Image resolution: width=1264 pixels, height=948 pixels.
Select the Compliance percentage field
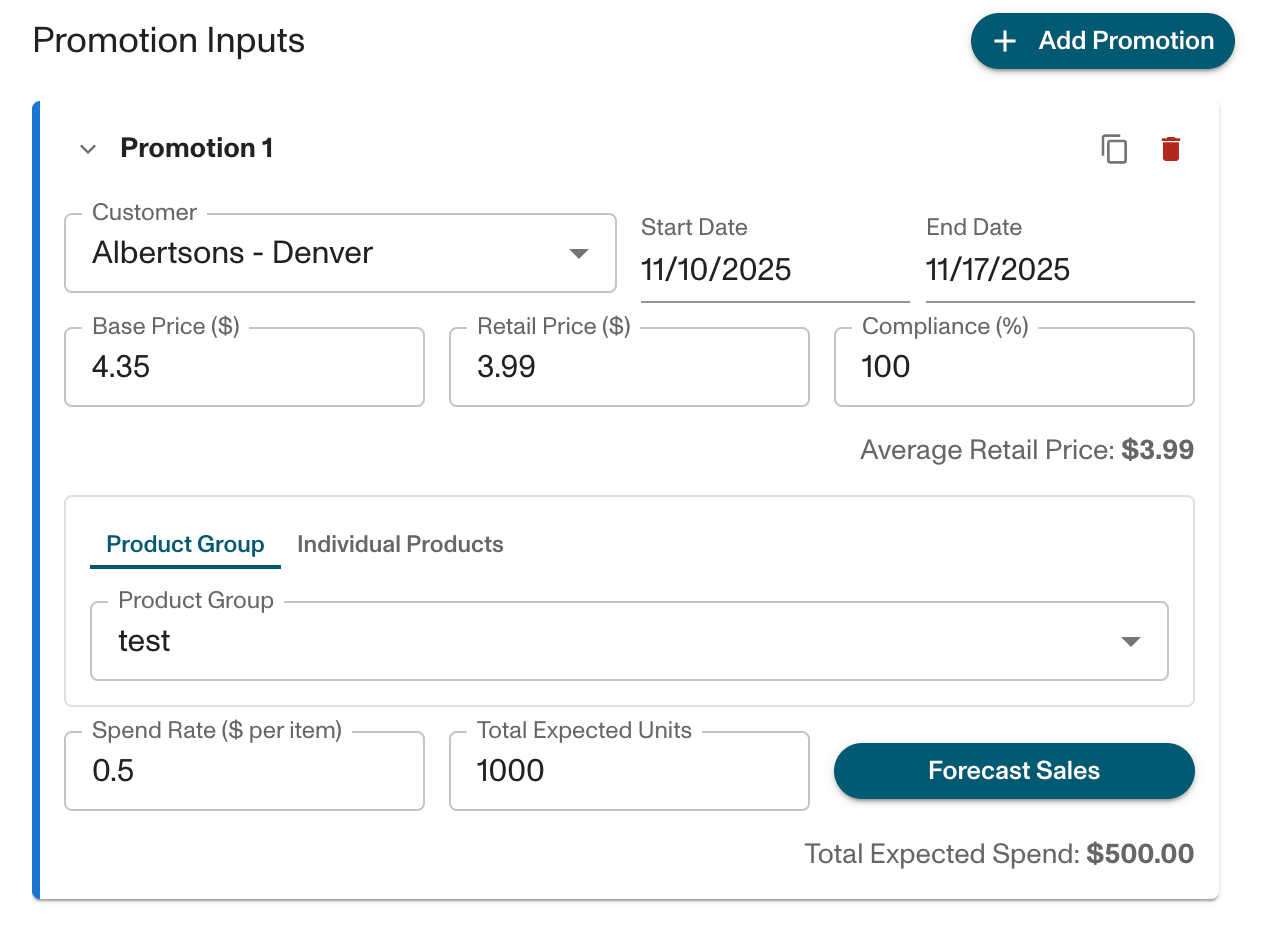pos(1014,367)
